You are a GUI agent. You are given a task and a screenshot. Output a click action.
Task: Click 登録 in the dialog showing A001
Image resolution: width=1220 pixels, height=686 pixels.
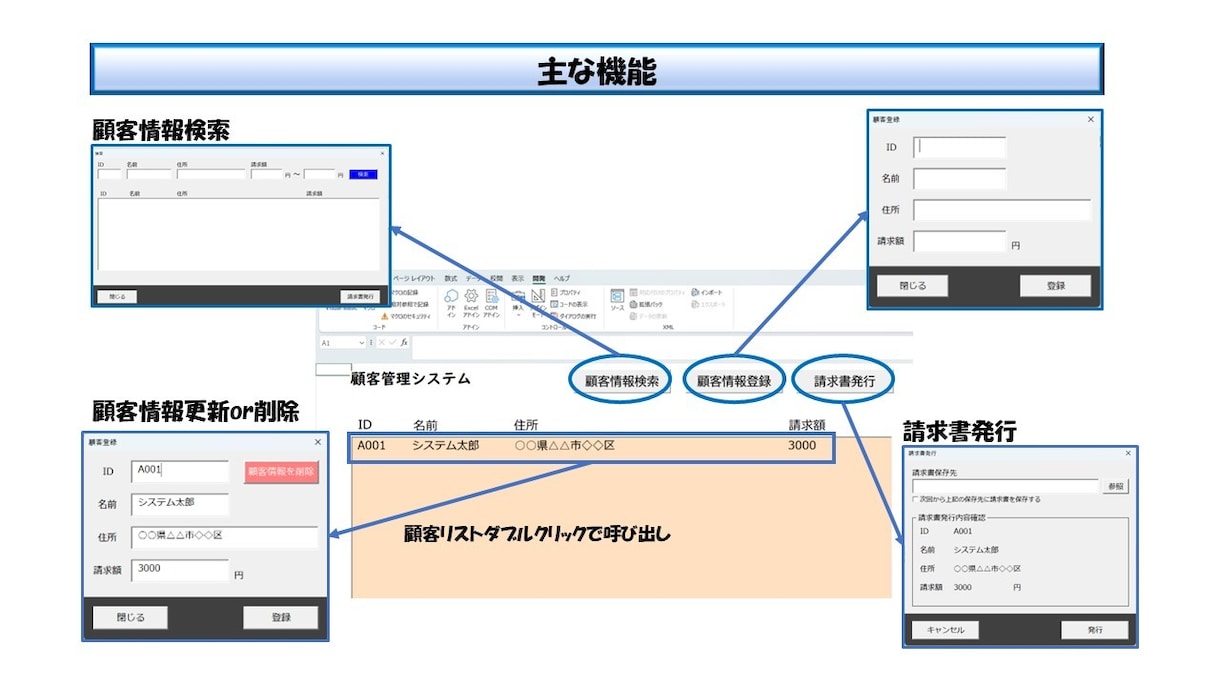(x=281, y=617)
